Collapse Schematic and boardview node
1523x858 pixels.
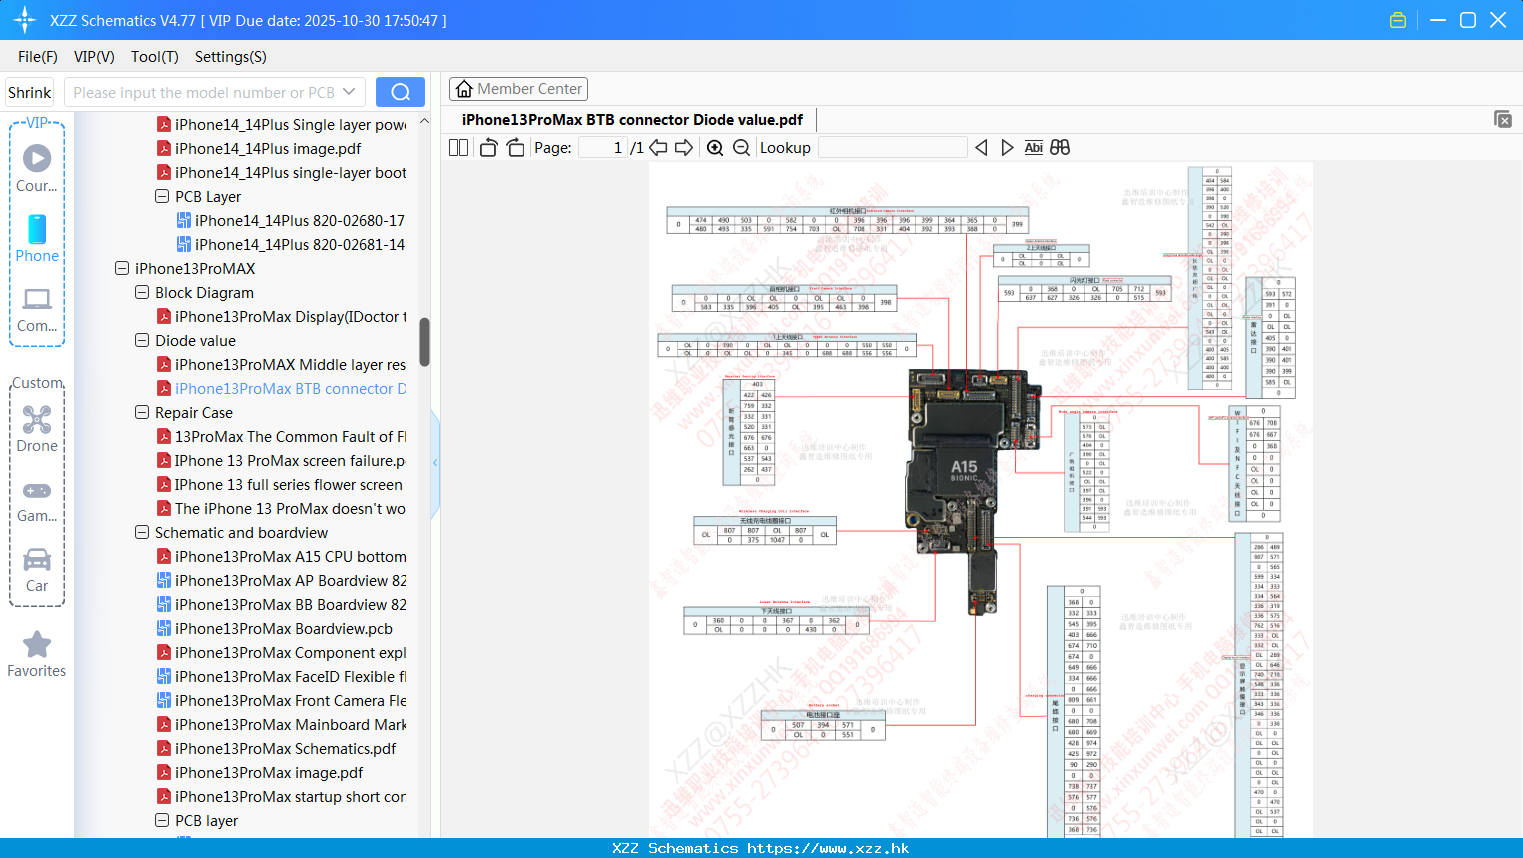[x=142, y=532]
